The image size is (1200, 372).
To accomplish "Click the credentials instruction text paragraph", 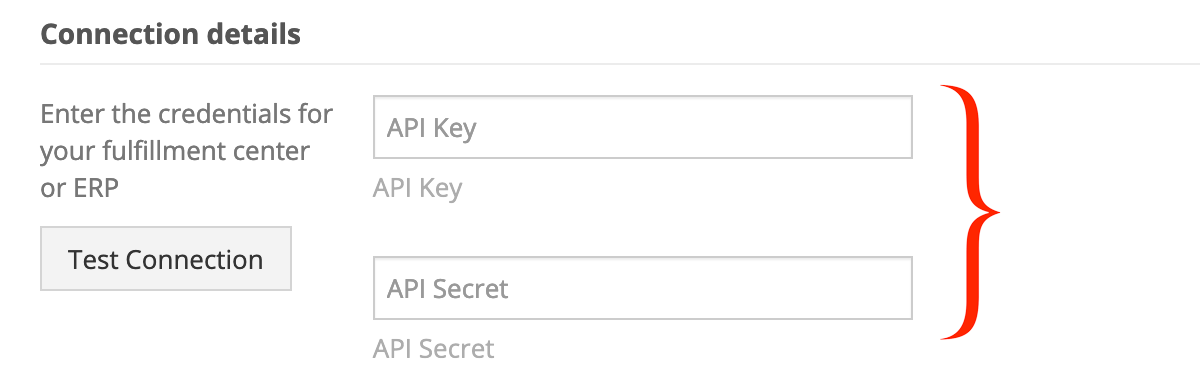I will 187,150.
